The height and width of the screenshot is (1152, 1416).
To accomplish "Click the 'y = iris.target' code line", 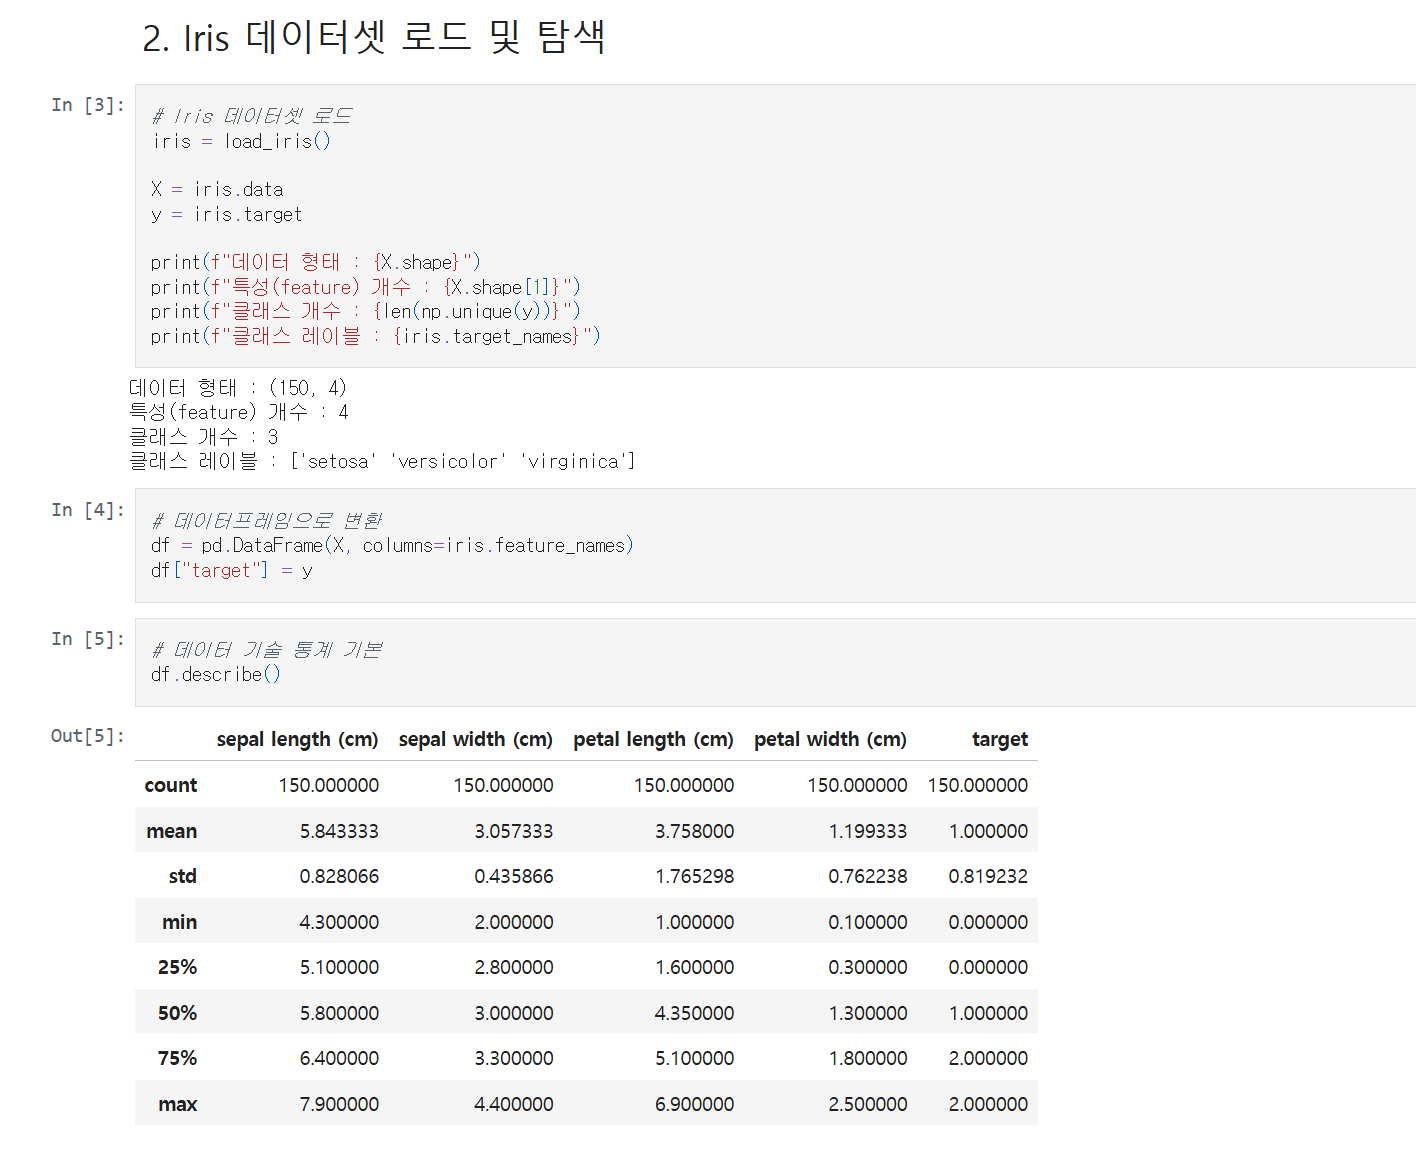I will (226, 214).
